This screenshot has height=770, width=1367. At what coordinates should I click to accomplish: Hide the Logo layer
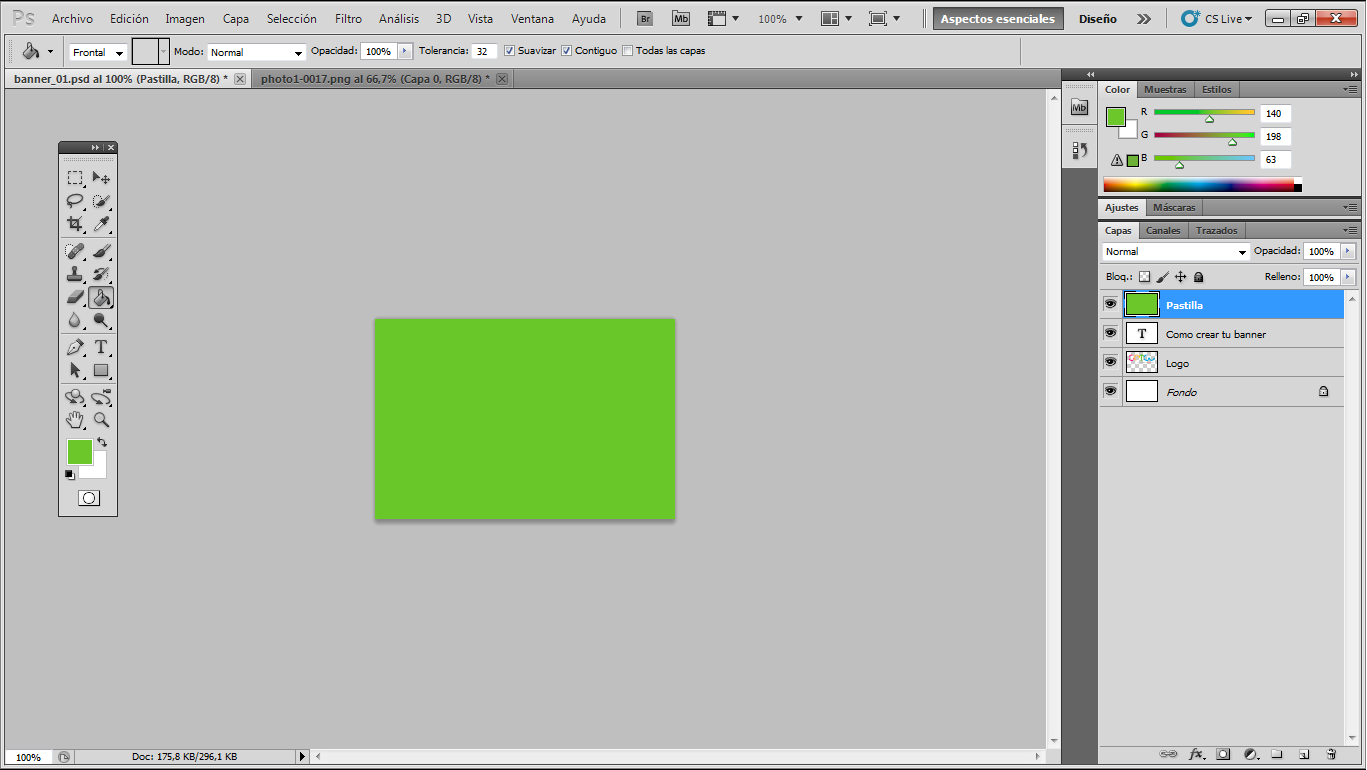click(x=1110, y=362)
